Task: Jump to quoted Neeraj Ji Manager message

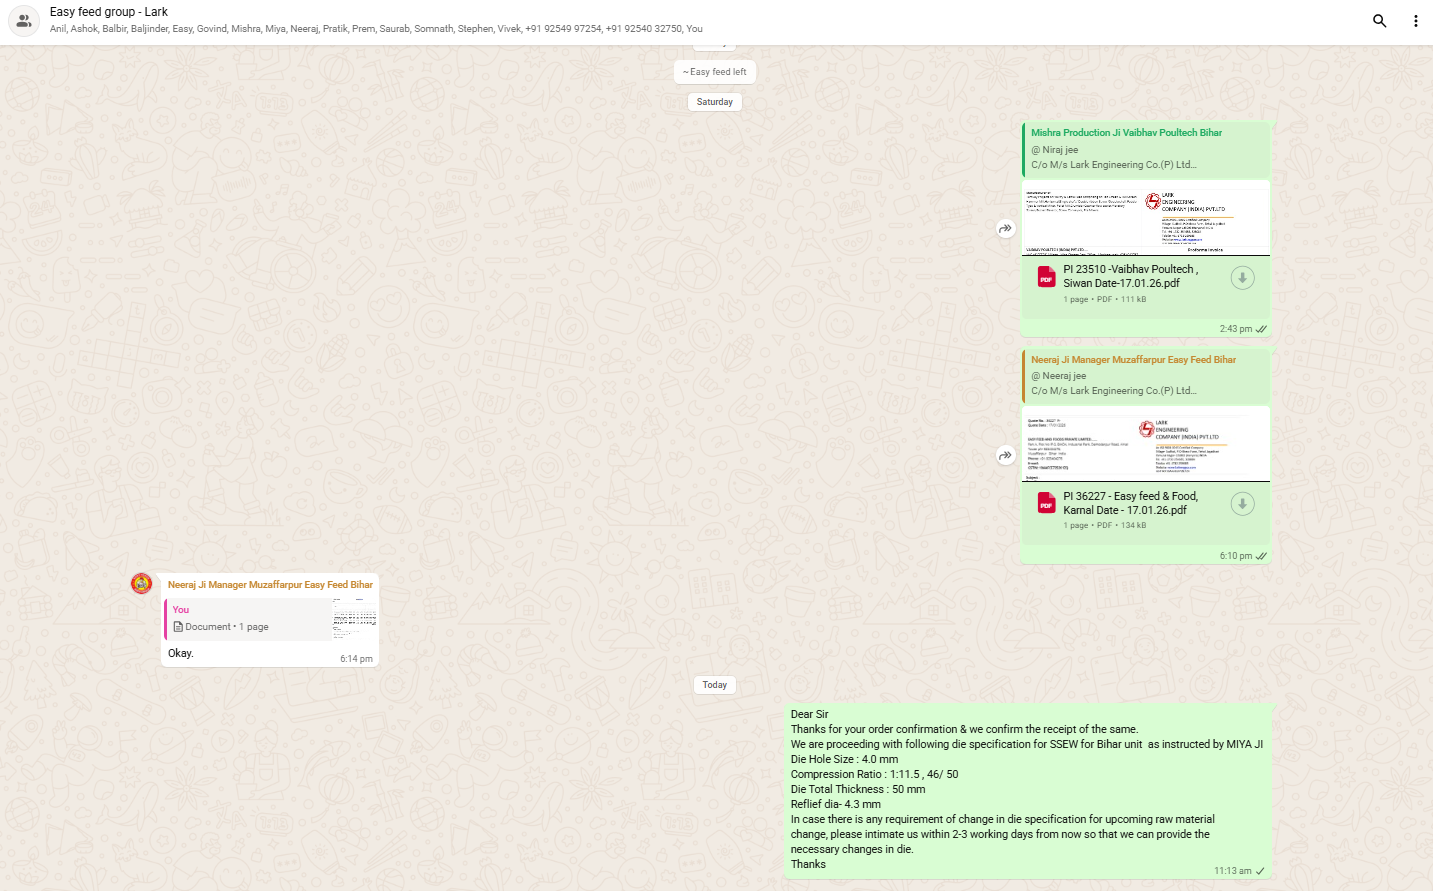Action: click(x=1145, y=376)
